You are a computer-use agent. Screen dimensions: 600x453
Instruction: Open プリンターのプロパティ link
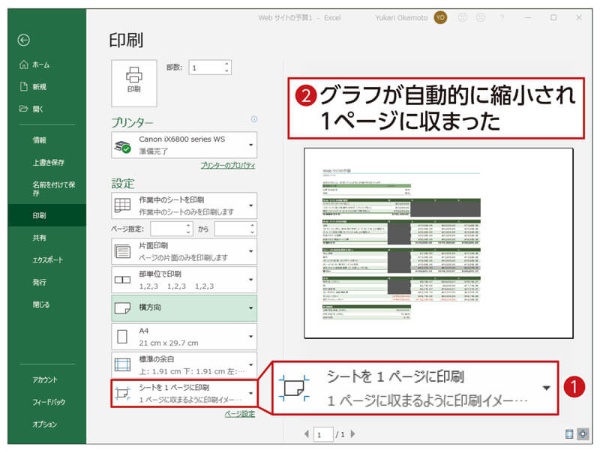pyautogui.click(x=228, y=165)
